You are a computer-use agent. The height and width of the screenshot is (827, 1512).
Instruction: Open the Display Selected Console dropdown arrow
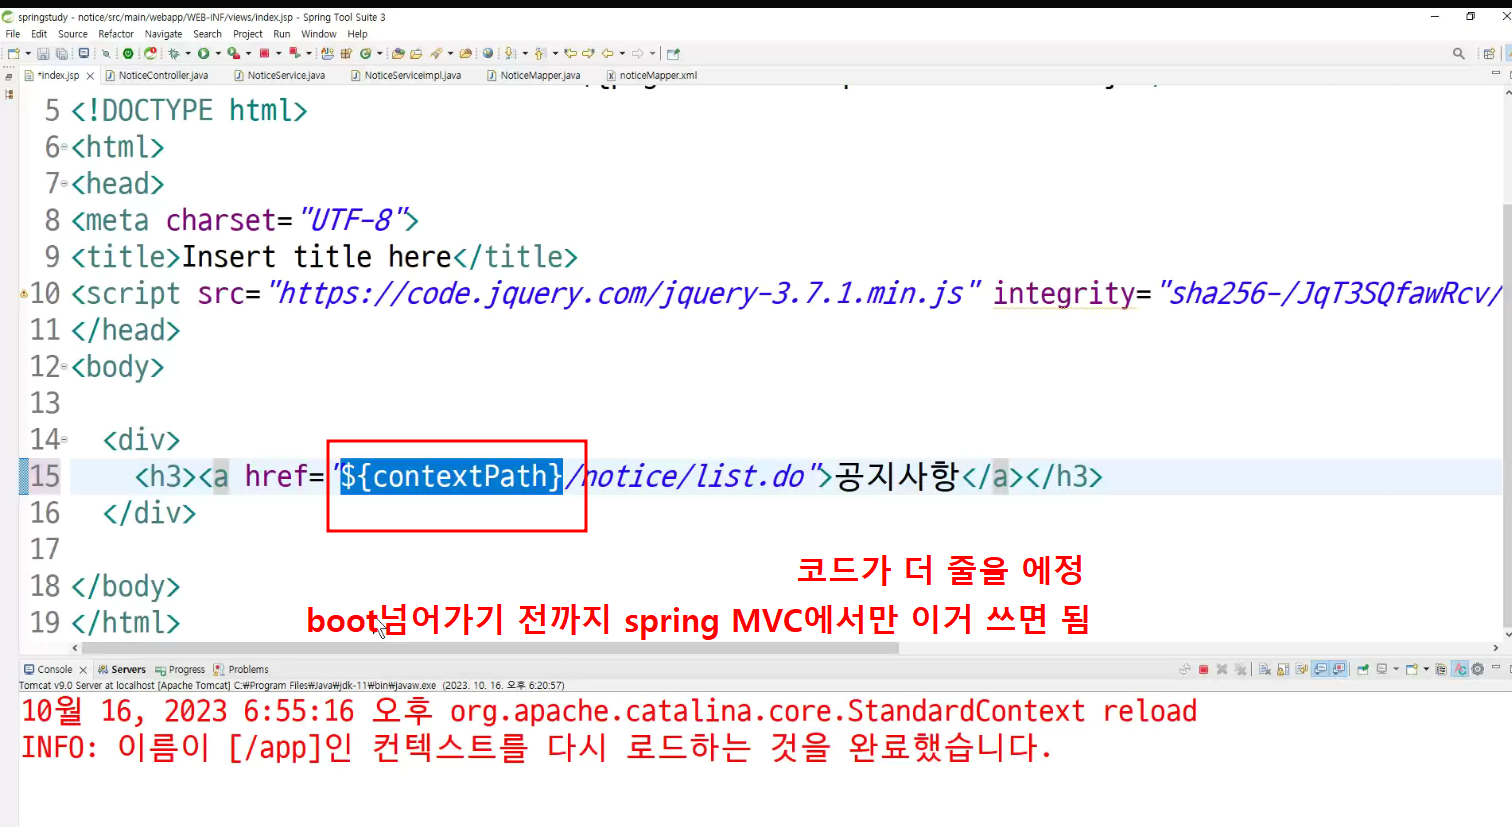point(1396,670)
